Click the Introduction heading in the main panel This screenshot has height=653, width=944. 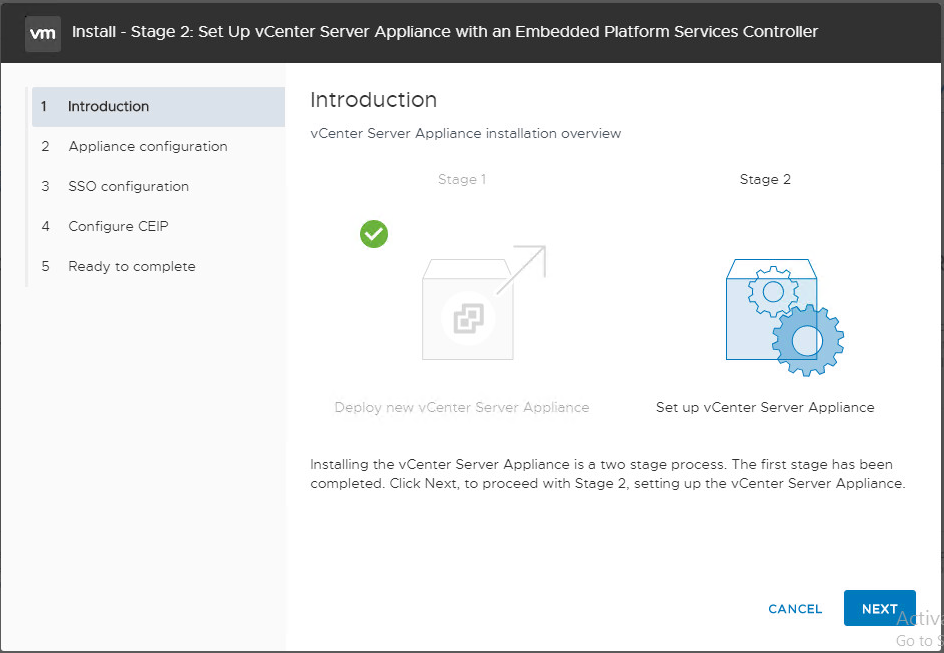point(373,100)
